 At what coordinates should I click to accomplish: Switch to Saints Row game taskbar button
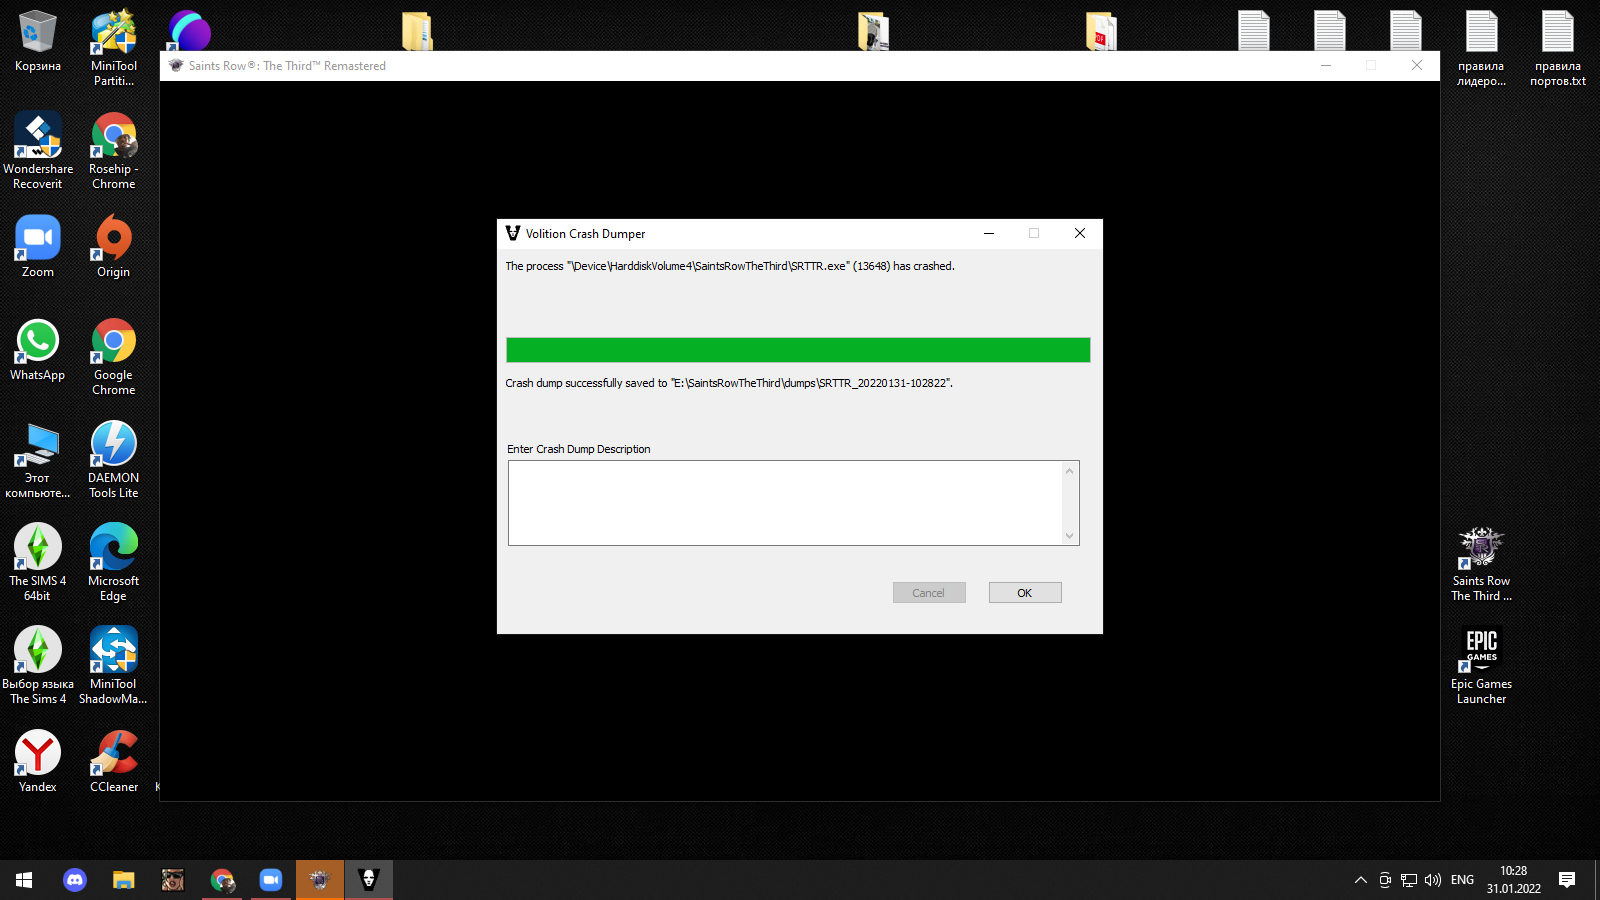point(320,880)
